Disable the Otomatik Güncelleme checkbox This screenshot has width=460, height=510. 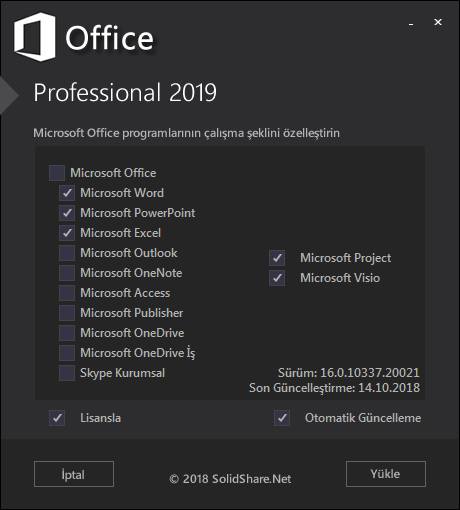pyautogui.click(x=282, y=418)
